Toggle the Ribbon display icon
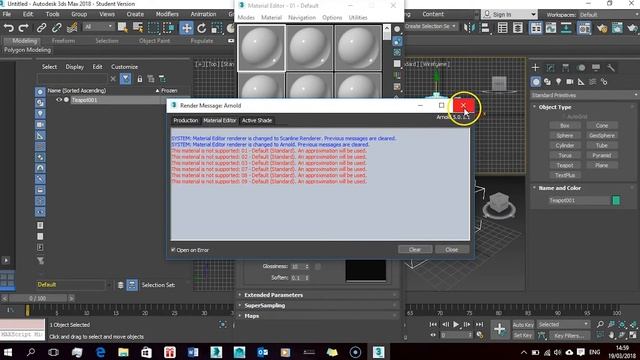Screen dimensions: 640x360 pyautogui.click(x=536, y=28)
